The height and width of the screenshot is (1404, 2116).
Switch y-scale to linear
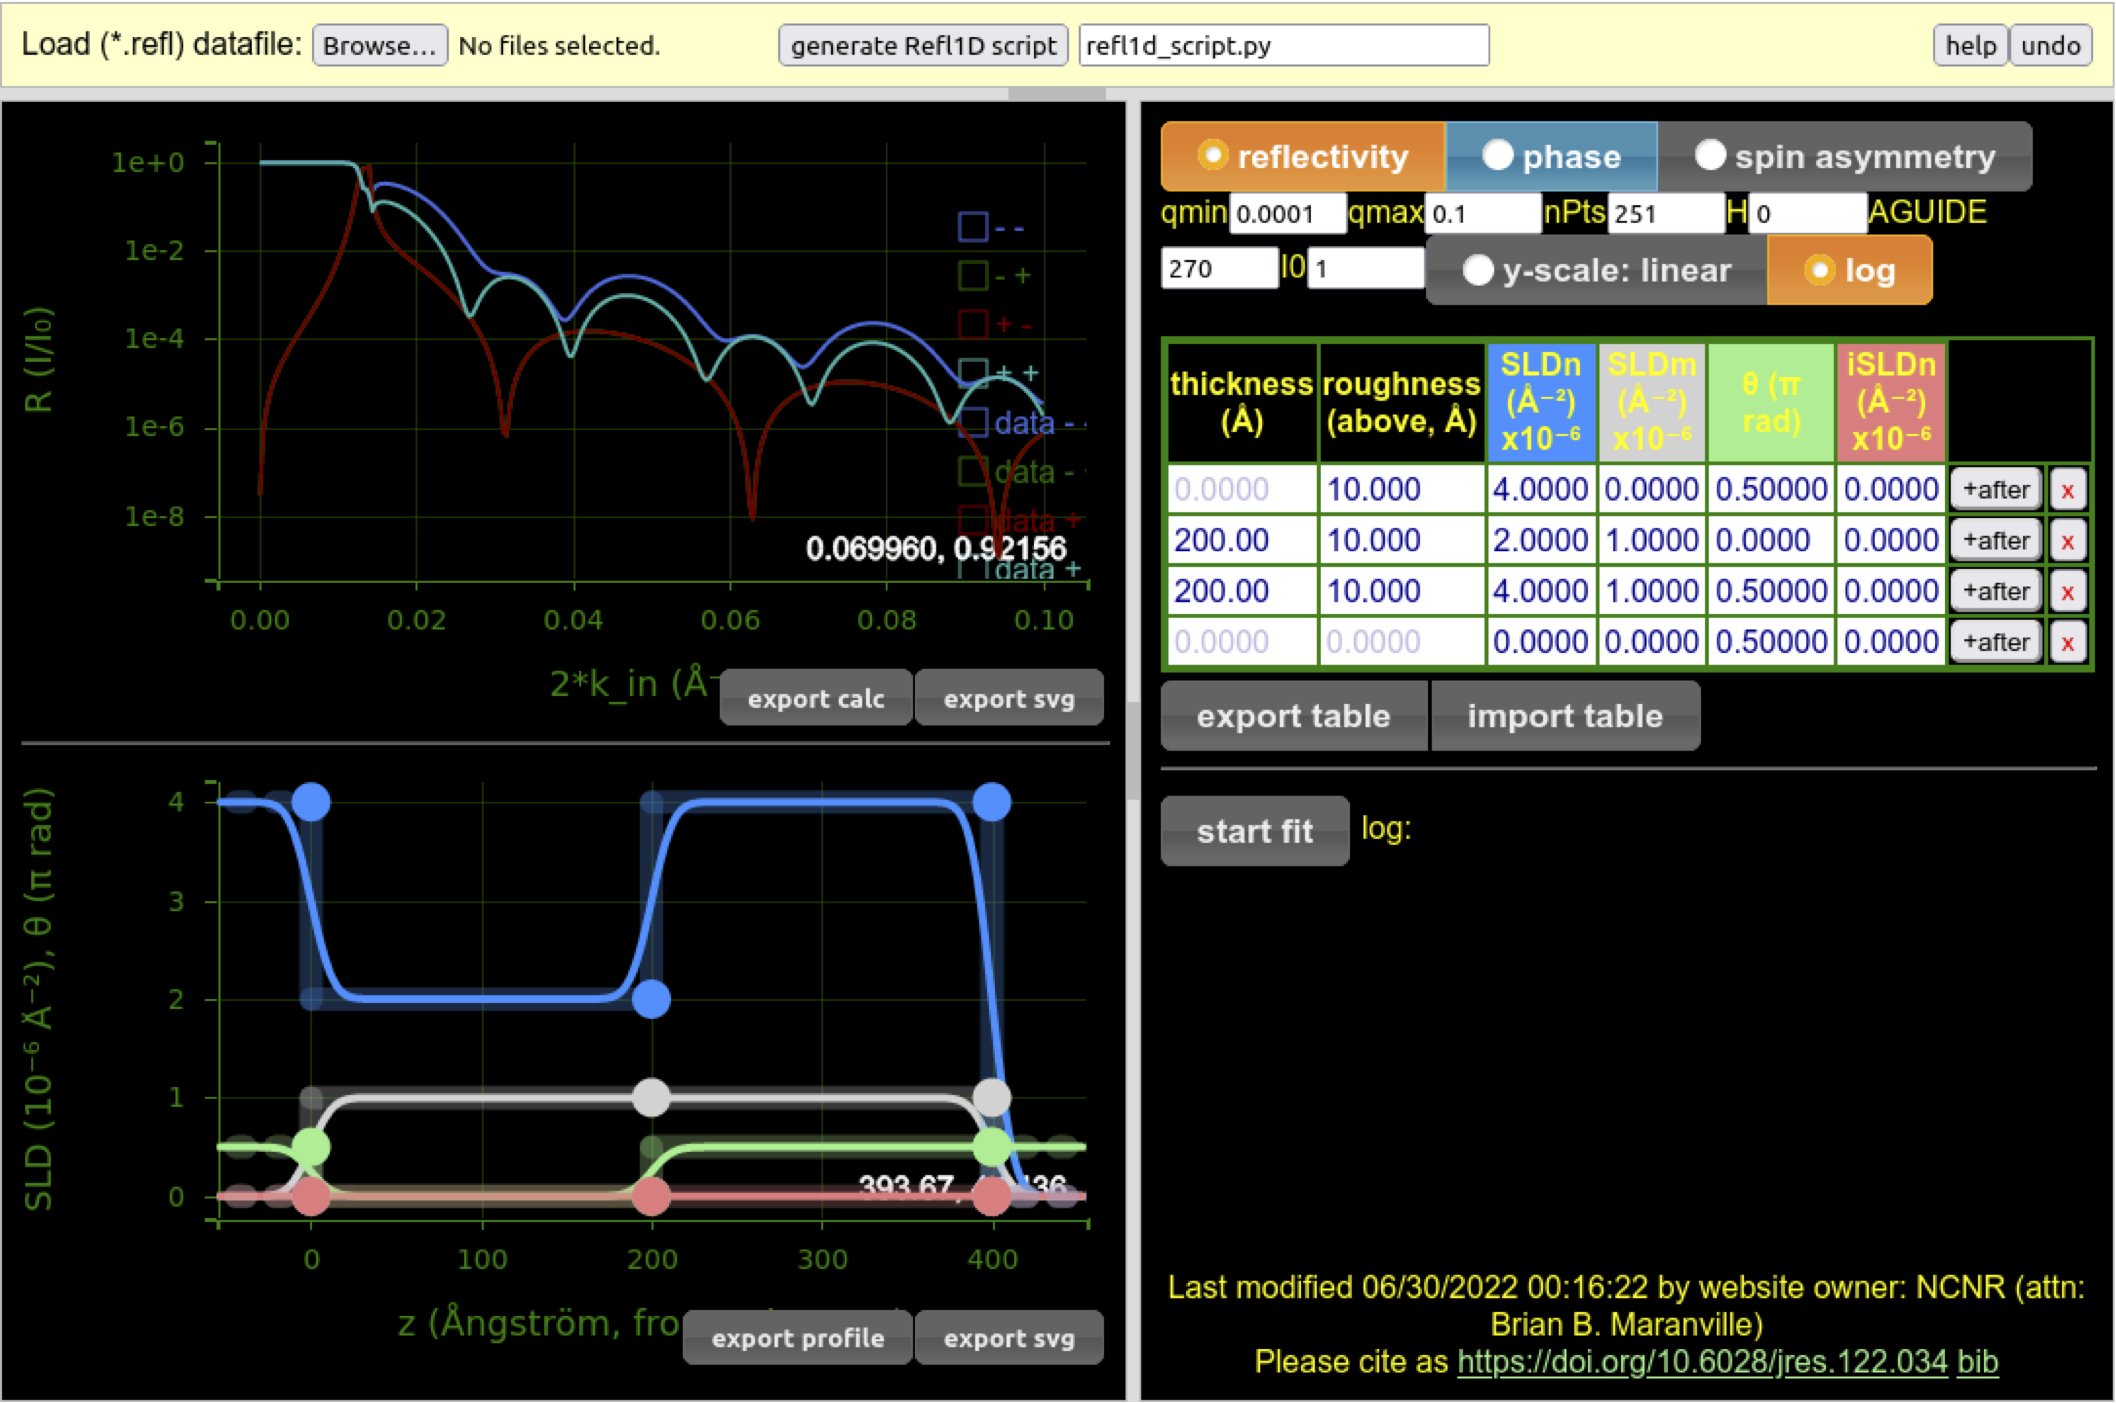click(x=1478, y=270)
